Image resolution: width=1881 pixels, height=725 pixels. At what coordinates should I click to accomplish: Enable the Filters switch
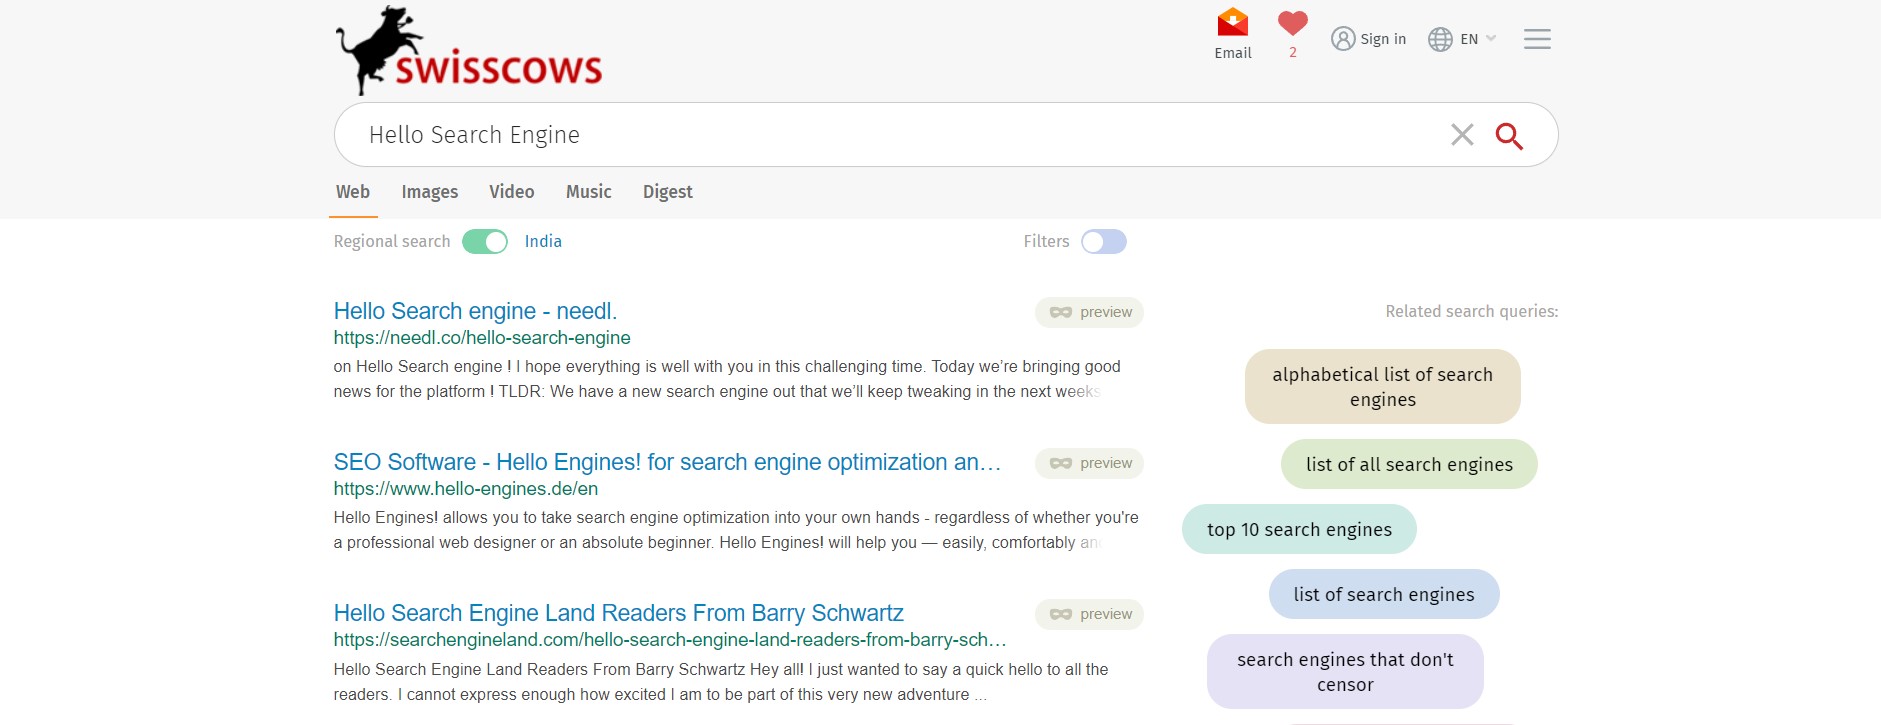(1104, 242)
